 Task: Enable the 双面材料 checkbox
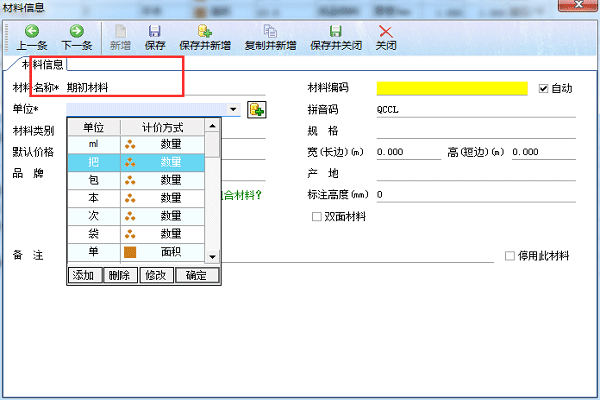(317, 216)
